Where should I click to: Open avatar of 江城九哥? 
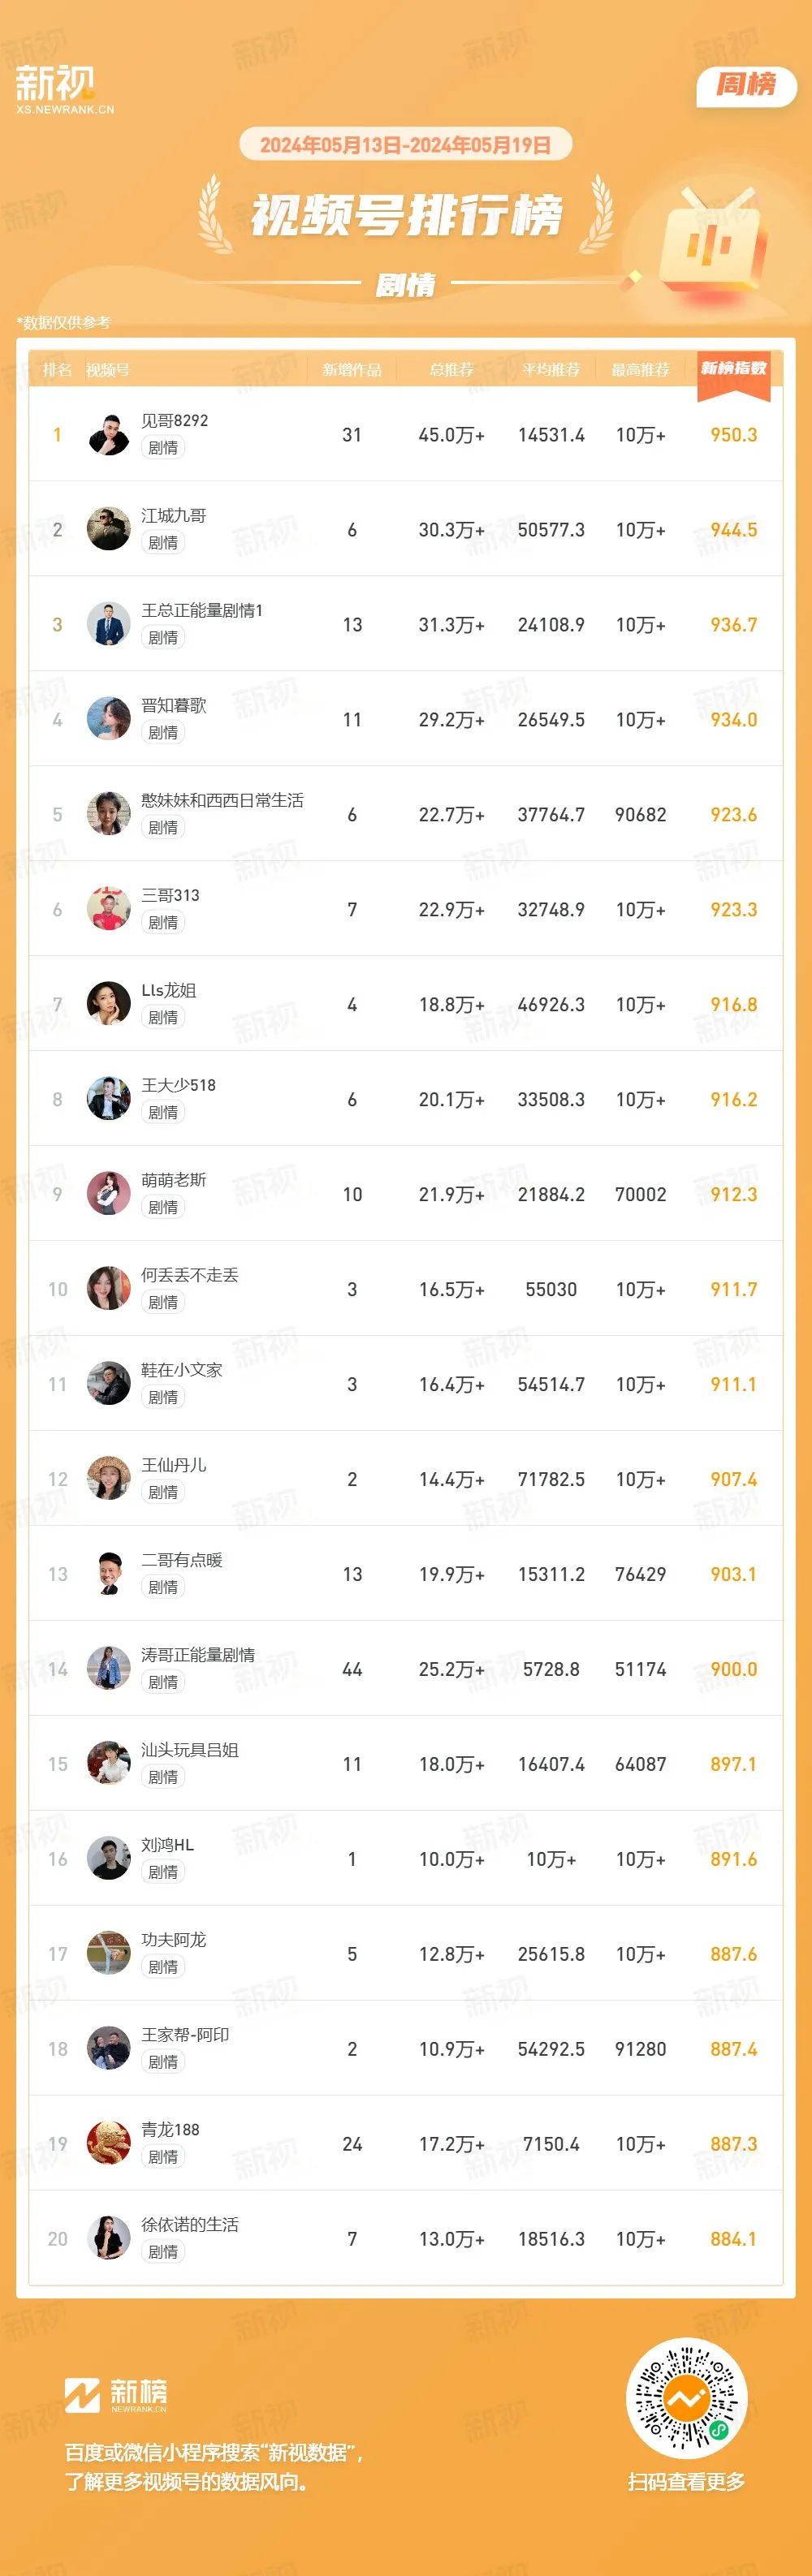coord(108,529)
